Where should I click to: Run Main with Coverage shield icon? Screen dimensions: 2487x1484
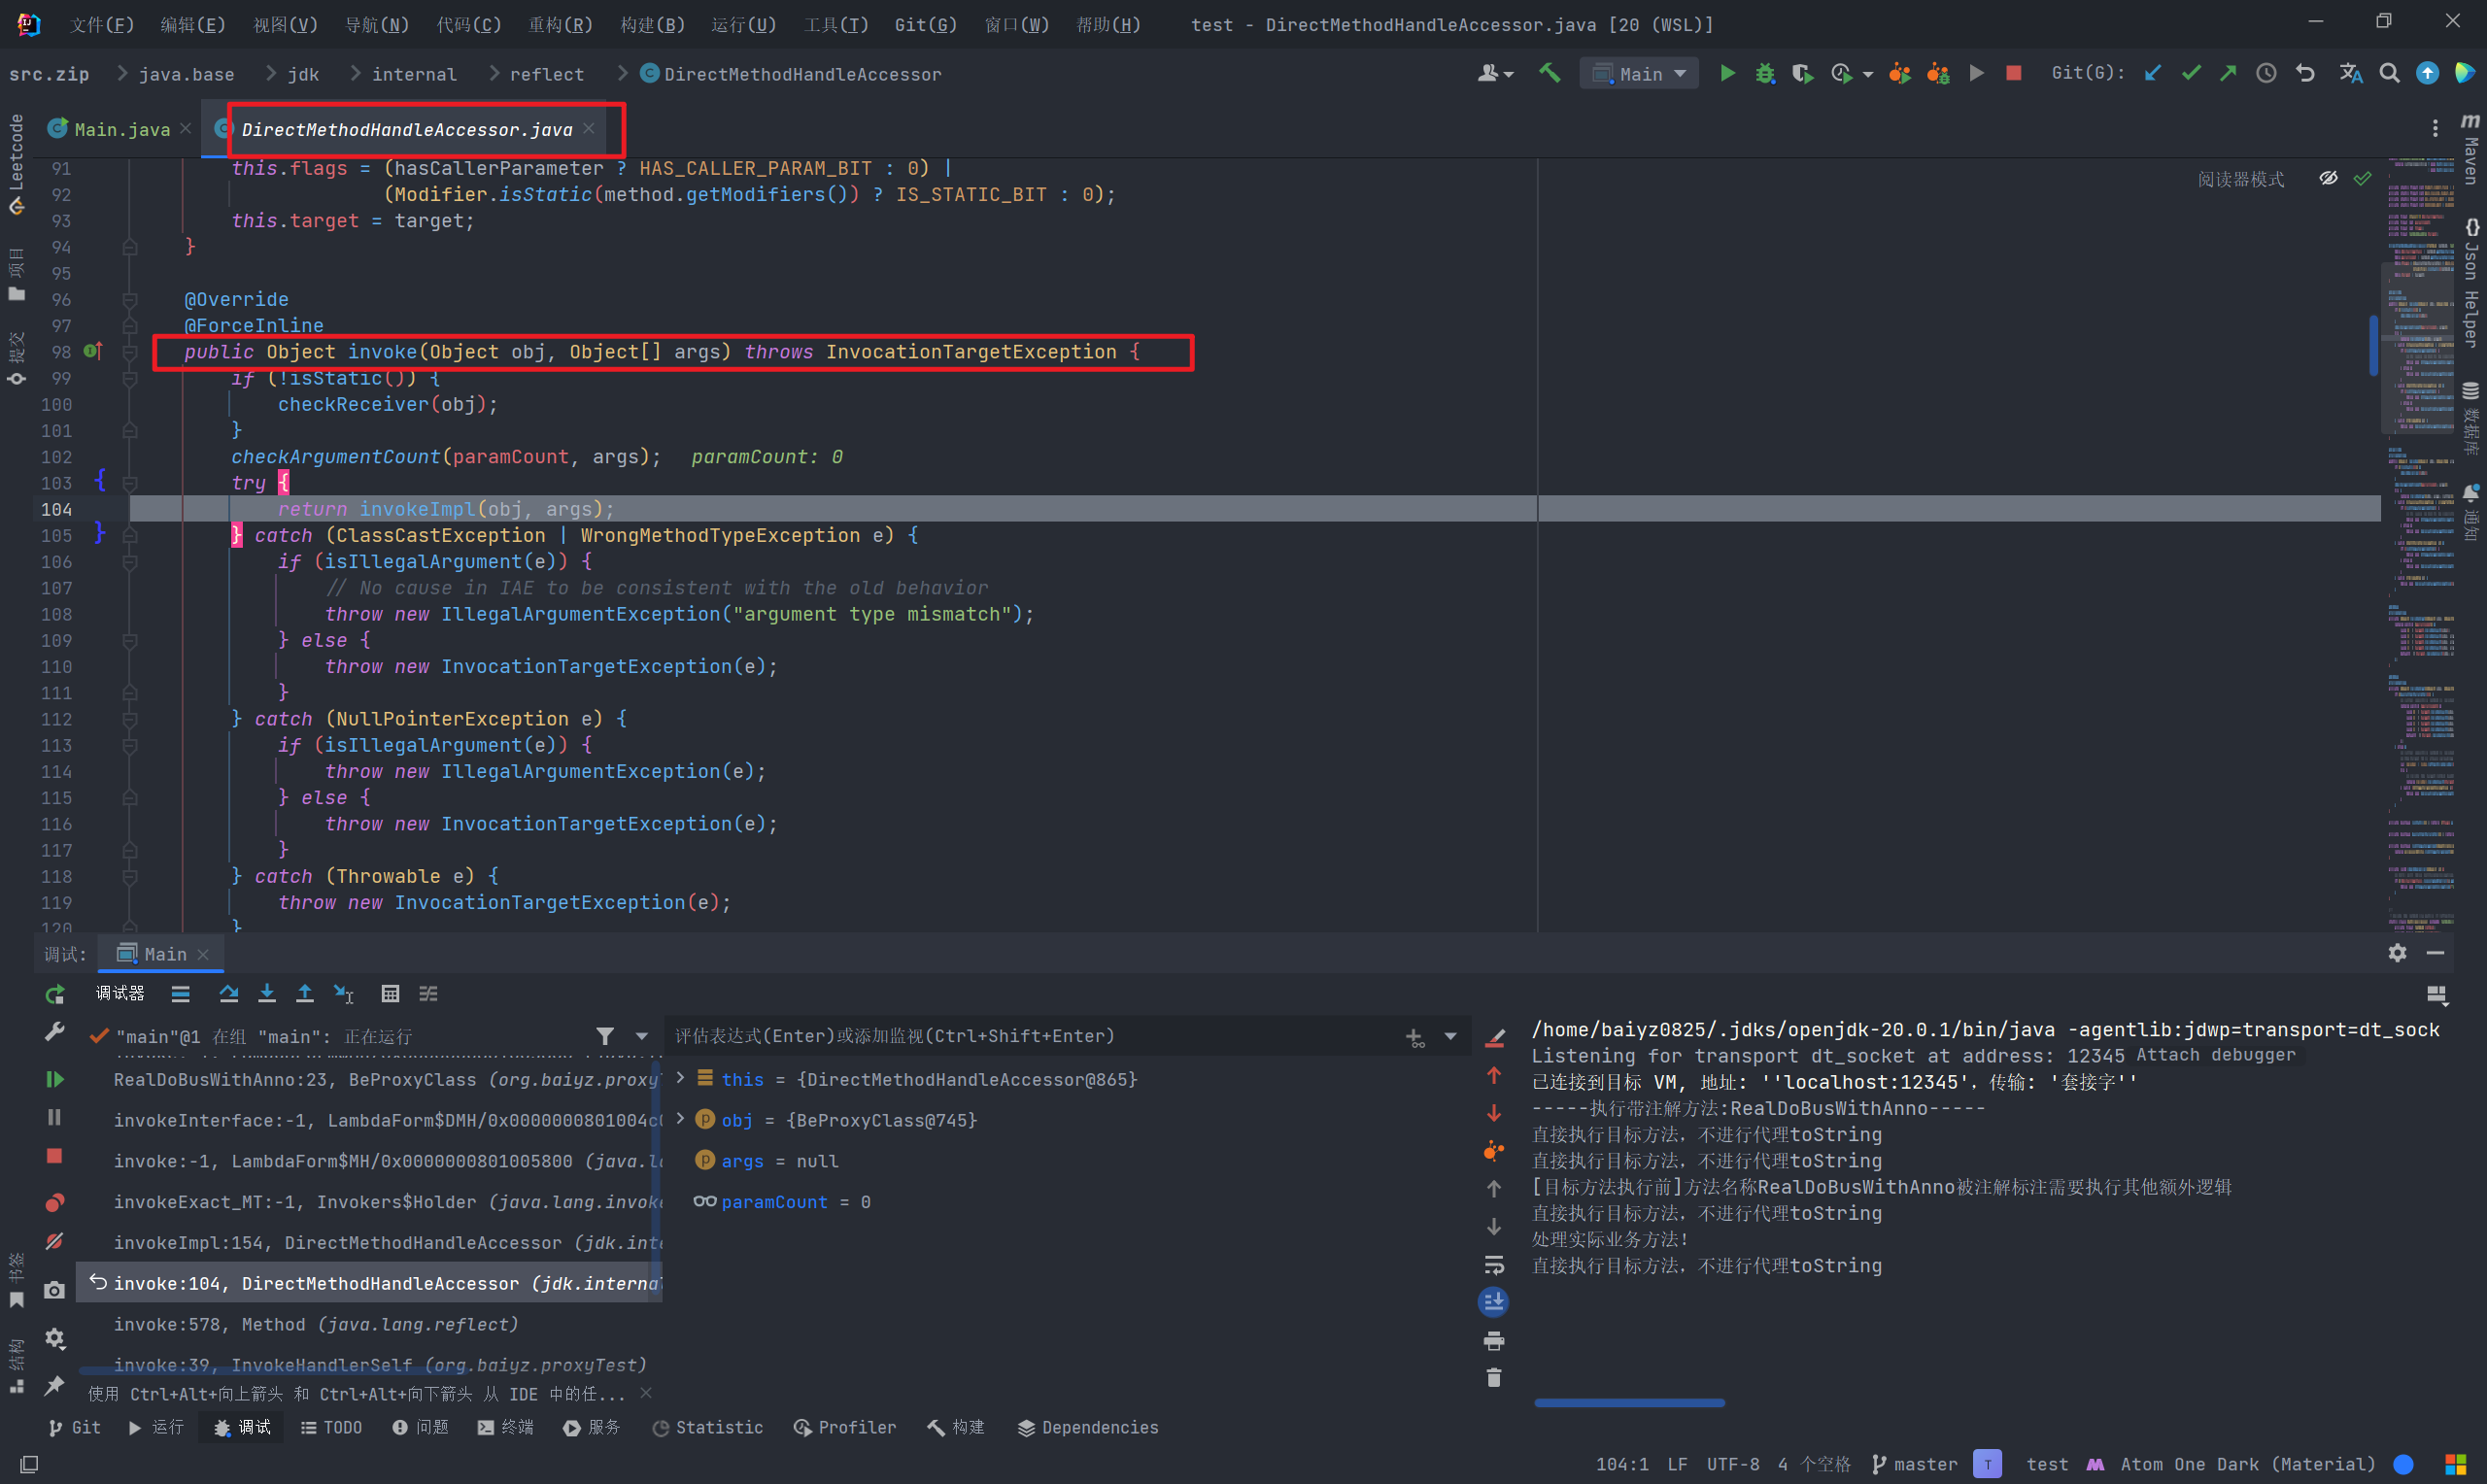pyautogui.click(x=1802, y=73)
